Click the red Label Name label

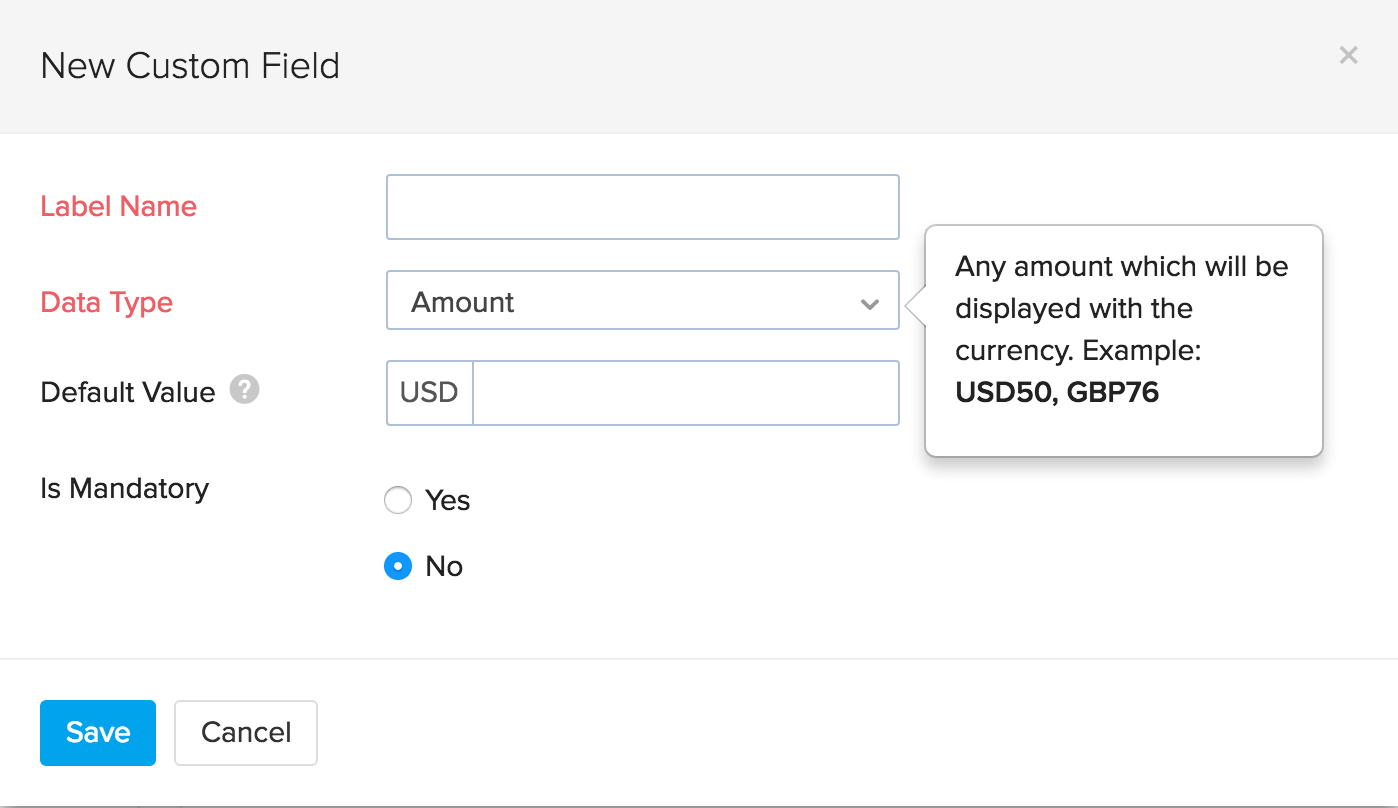tap(118, 206)
